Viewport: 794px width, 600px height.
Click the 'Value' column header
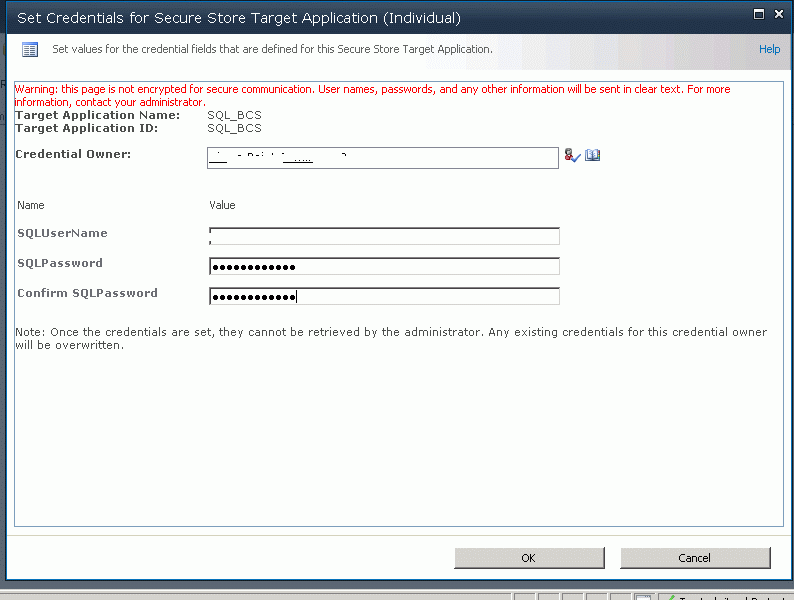click(x=222, y=205)
